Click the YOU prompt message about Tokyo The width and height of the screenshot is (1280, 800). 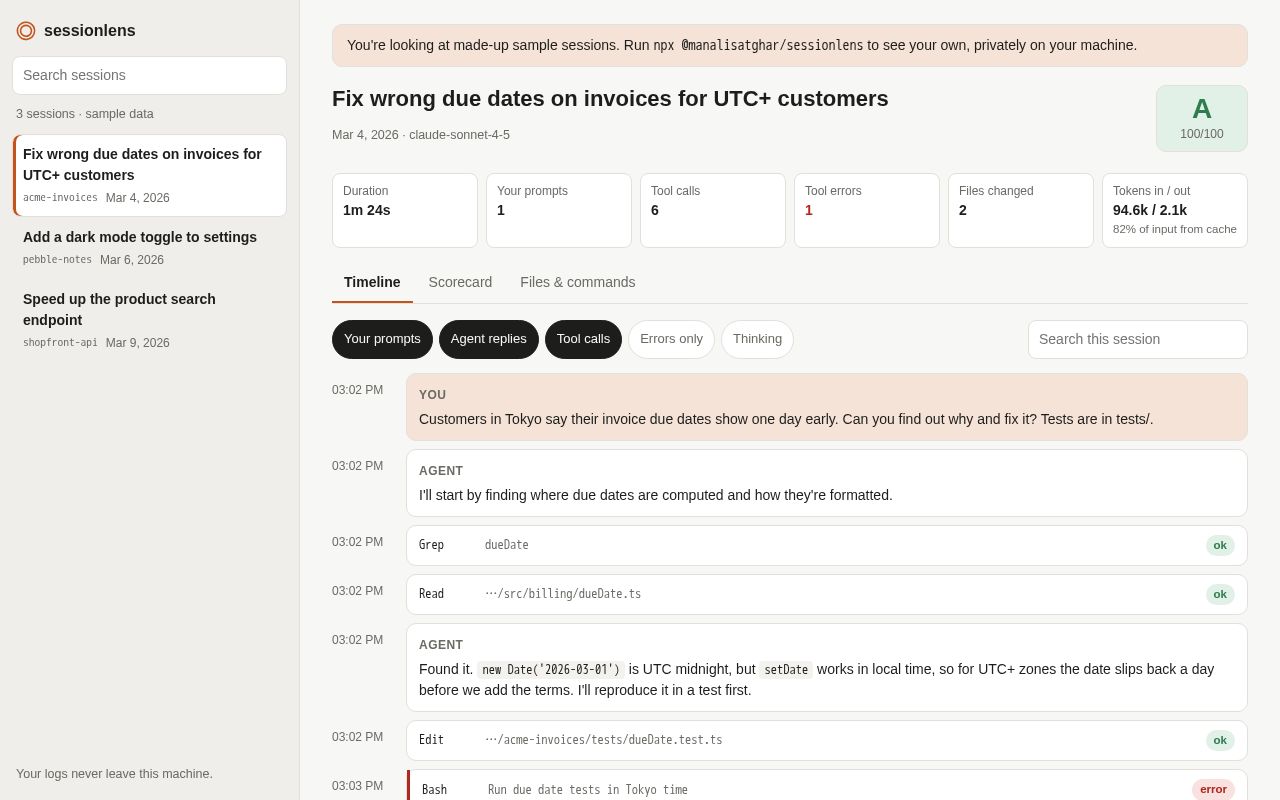(827, 407)
